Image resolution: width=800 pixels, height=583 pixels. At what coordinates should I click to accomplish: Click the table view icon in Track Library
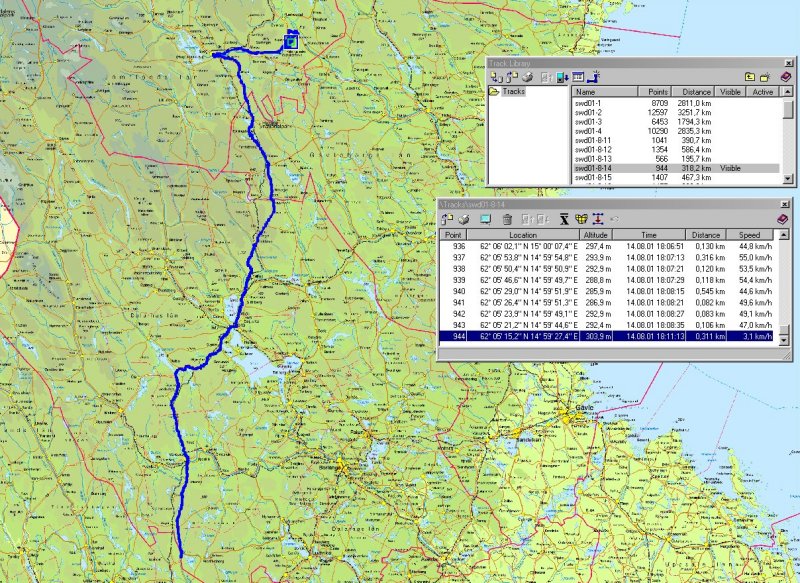point(578,76)
